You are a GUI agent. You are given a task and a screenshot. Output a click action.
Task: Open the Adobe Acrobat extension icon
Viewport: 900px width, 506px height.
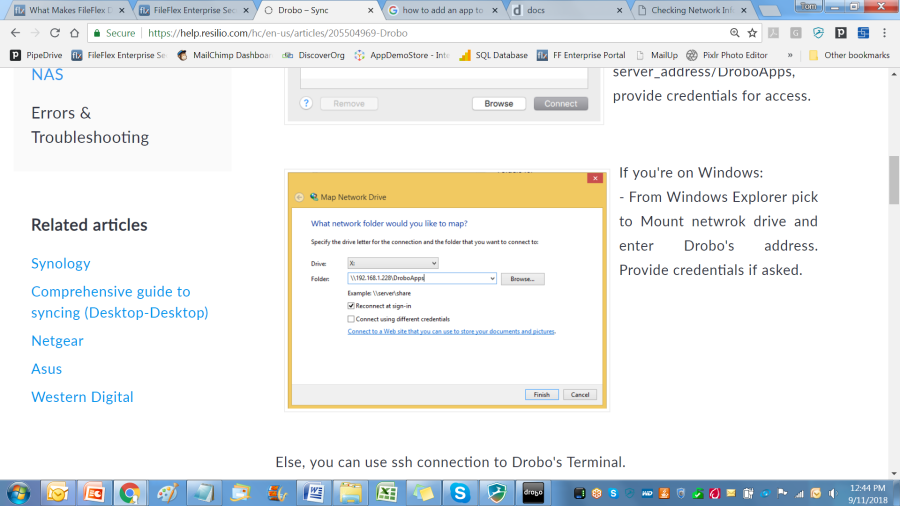point(774,33)
